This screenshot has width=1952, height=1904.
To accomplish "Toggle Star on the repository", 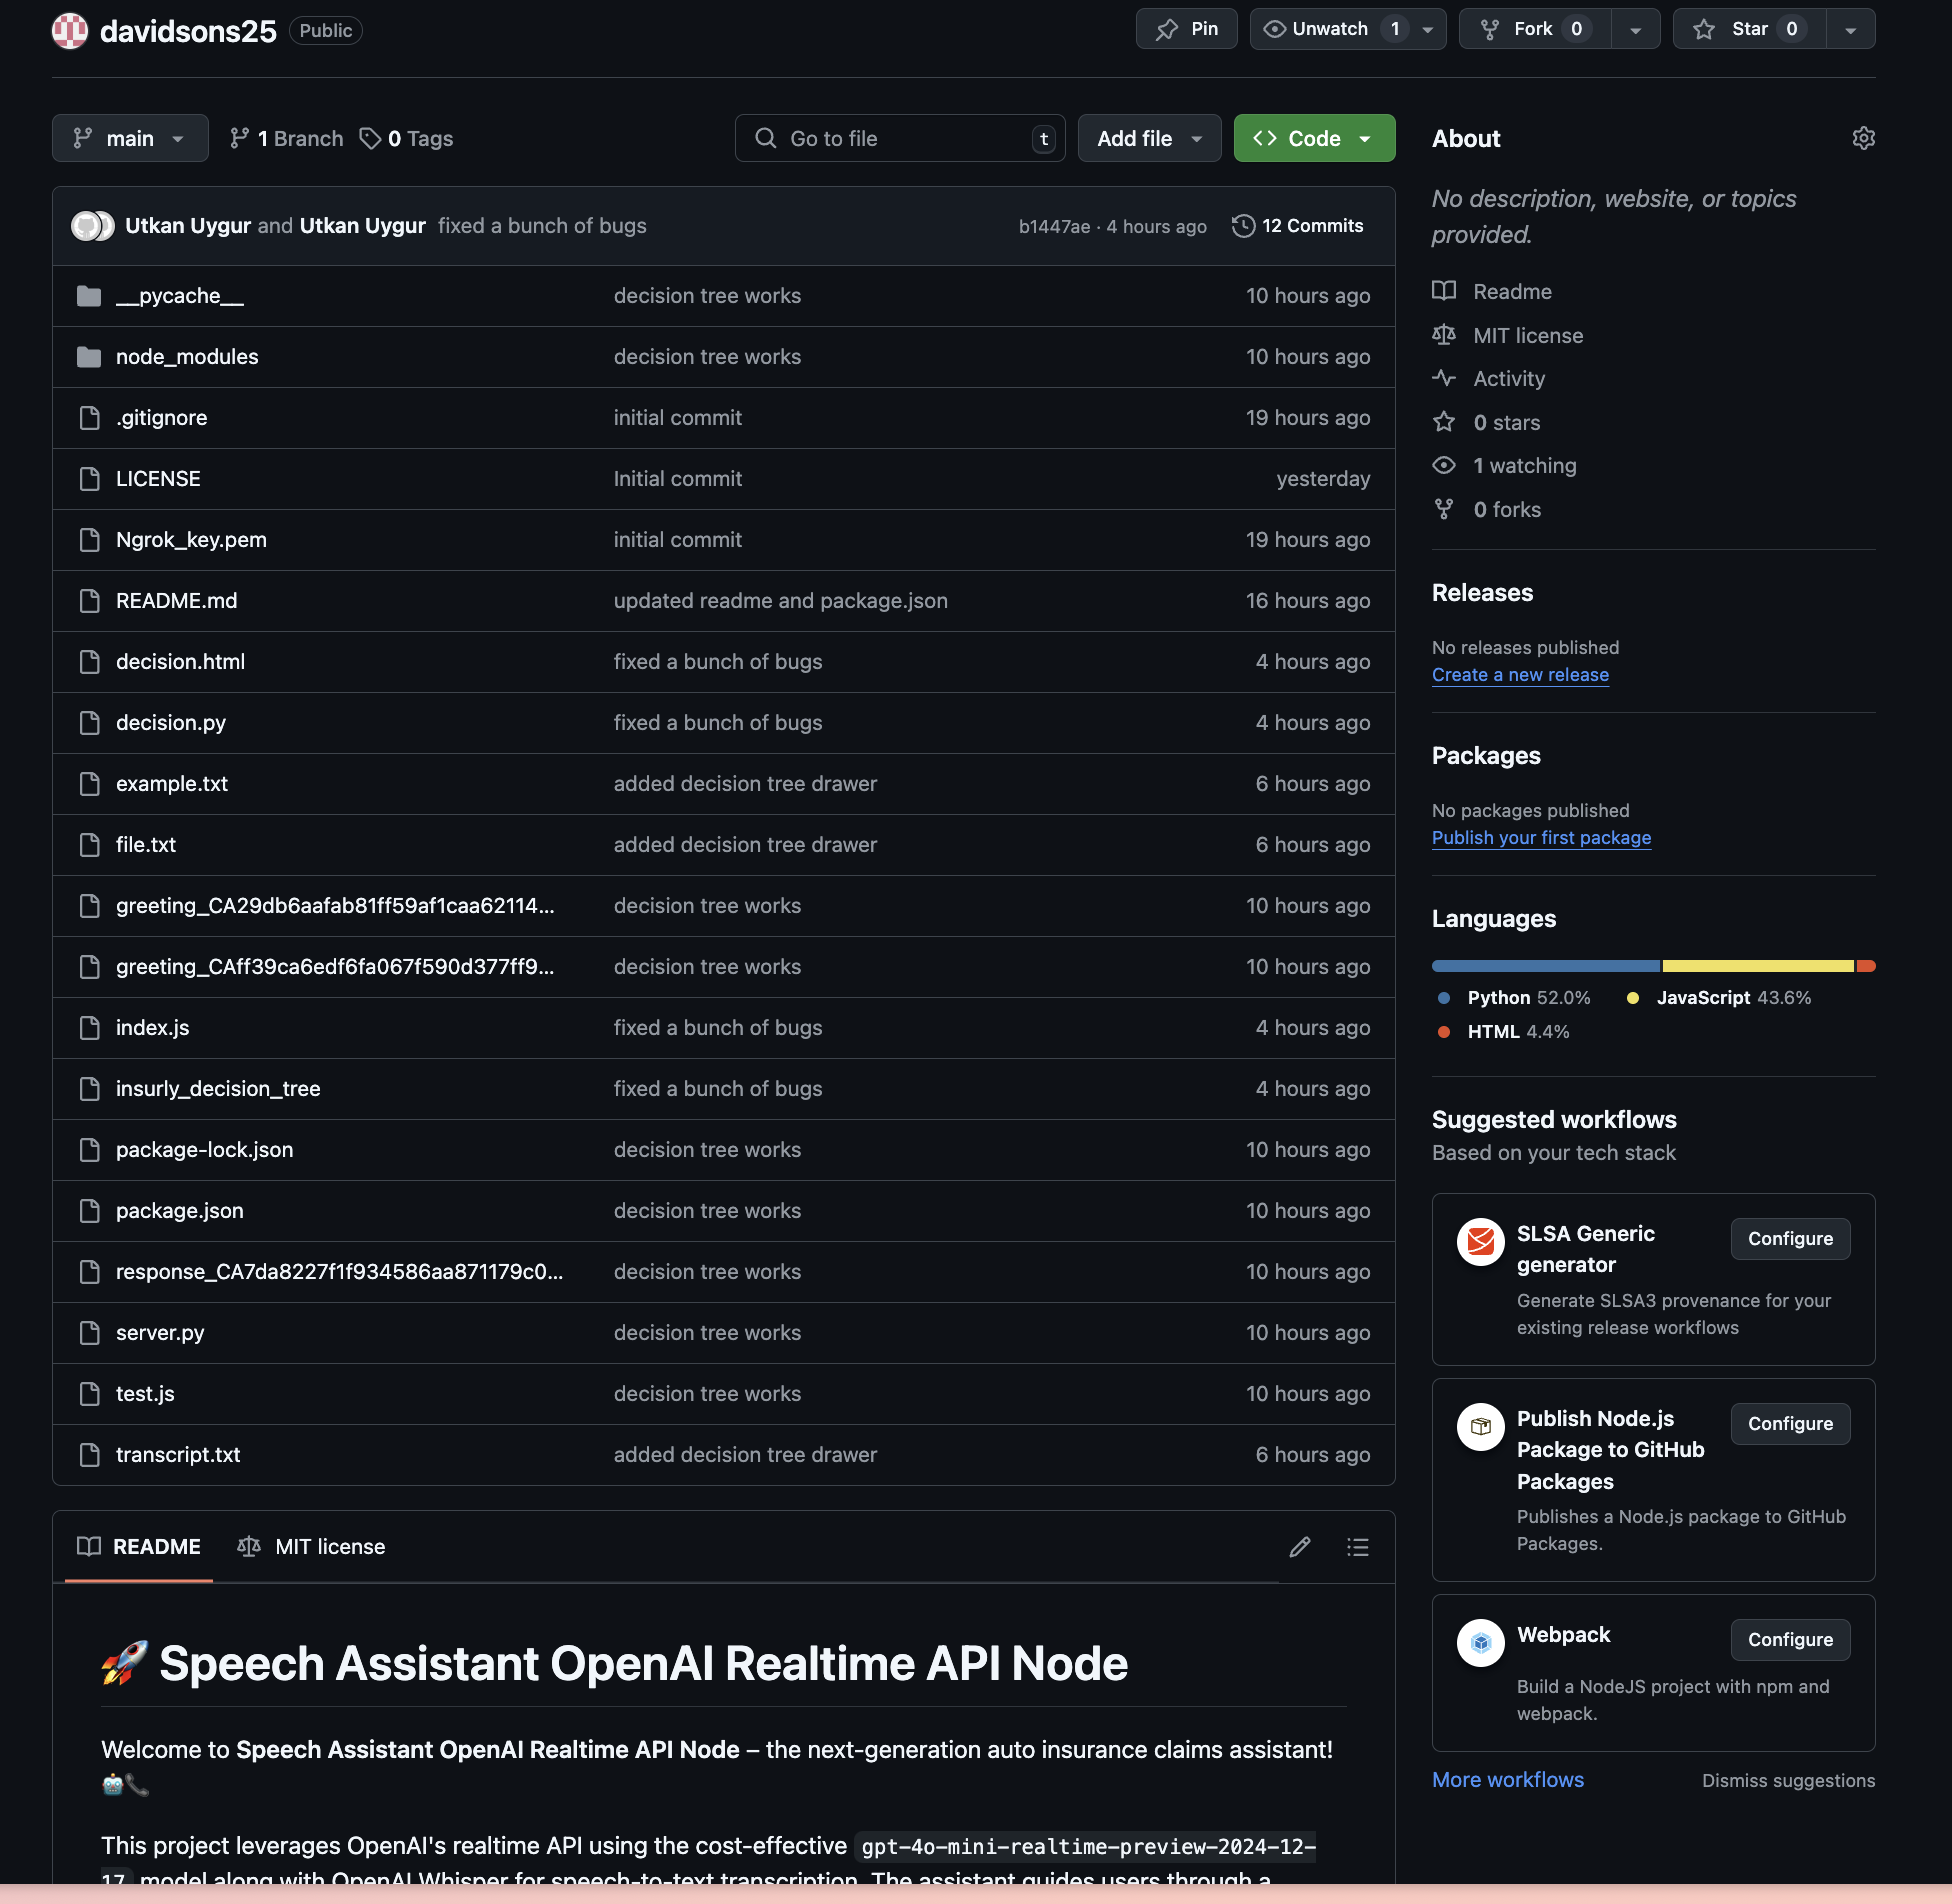I will (x=1749, y=29).
